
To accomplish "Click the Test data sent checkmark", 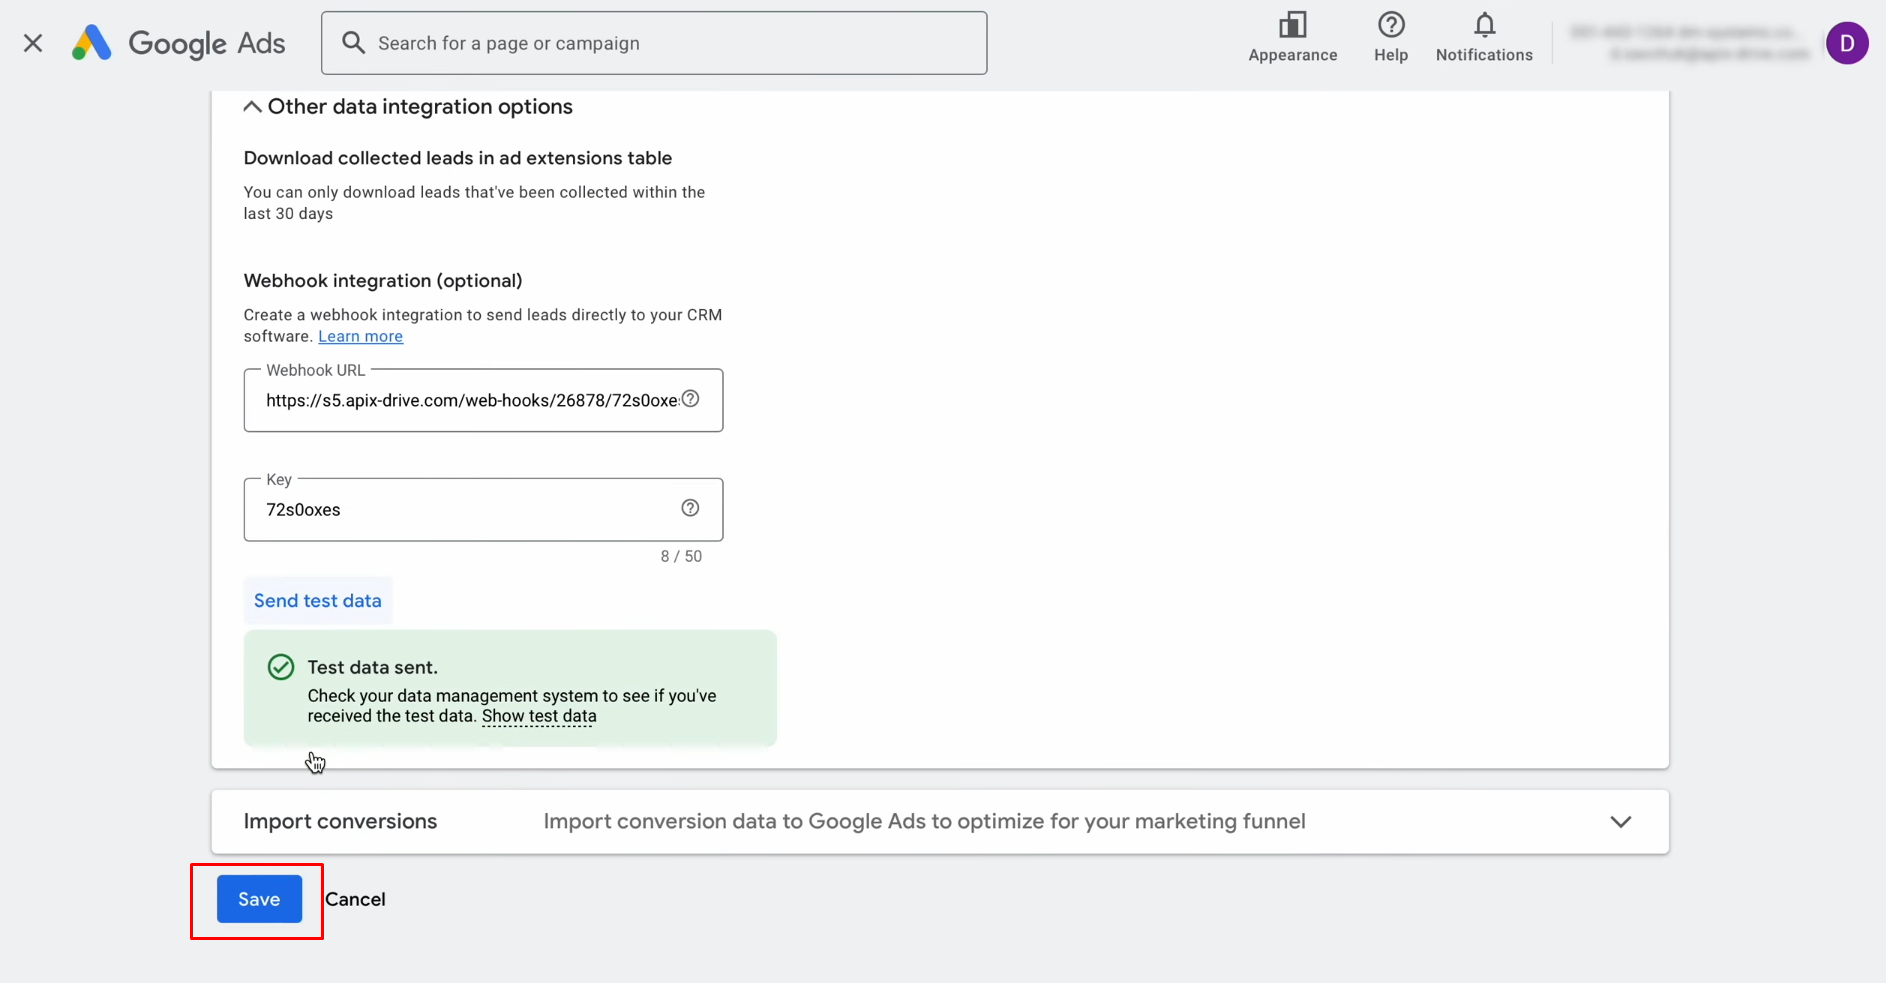I will pyautogui.click(x=280, y=666).
